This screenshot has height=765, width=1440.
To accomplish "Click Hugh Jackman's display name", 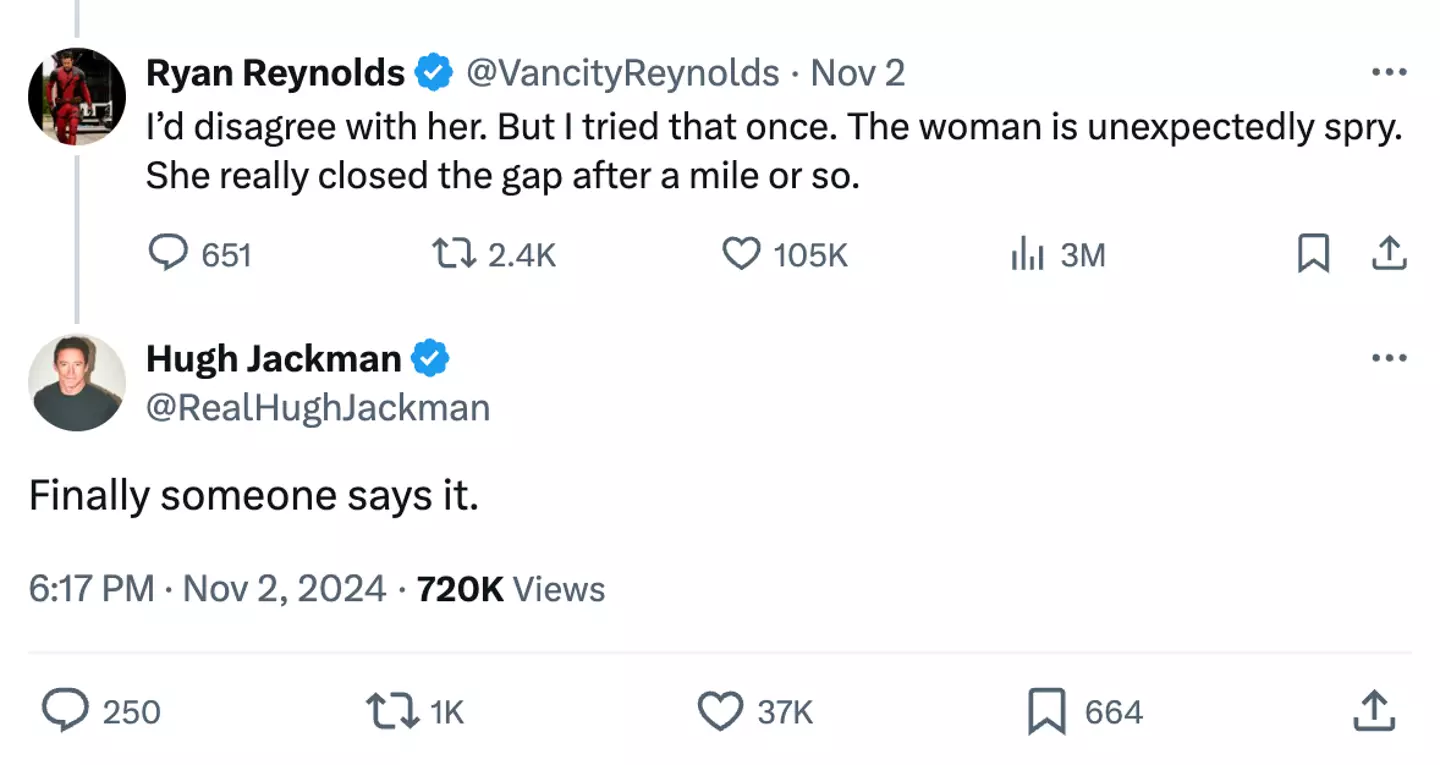I will pos(273,358).
